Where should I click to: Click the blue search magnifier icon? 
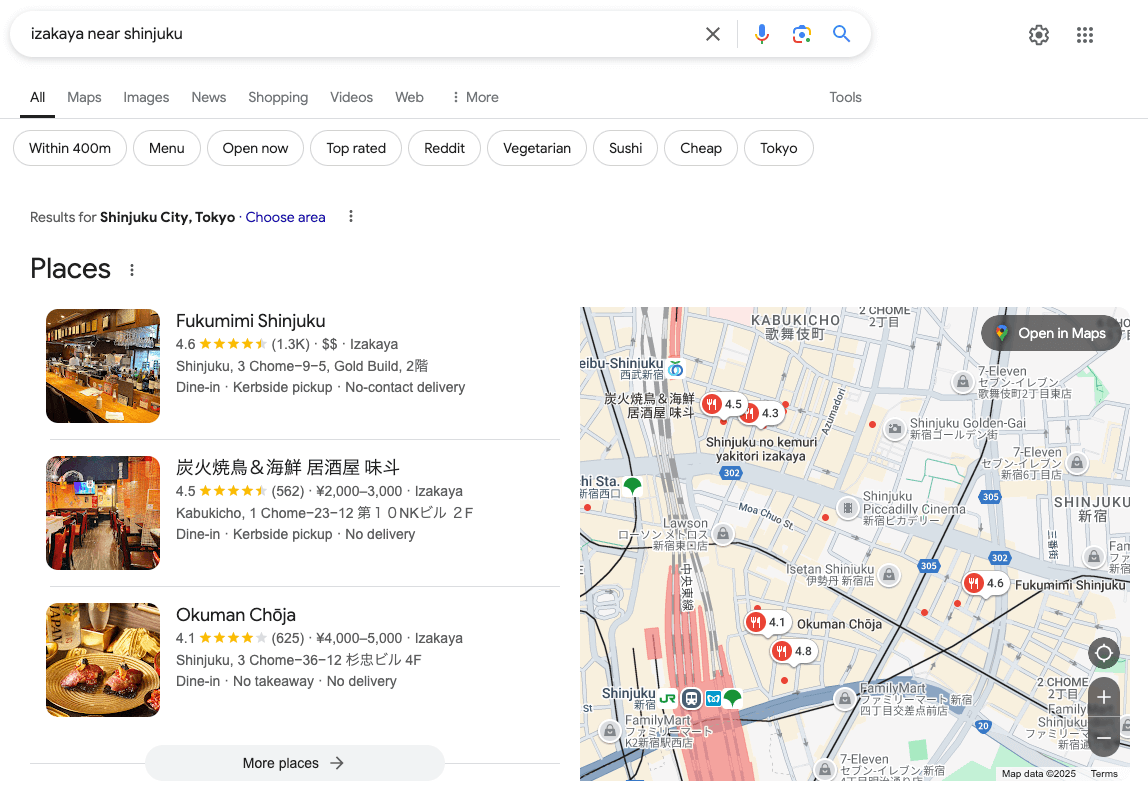click(x=841, y=34)
